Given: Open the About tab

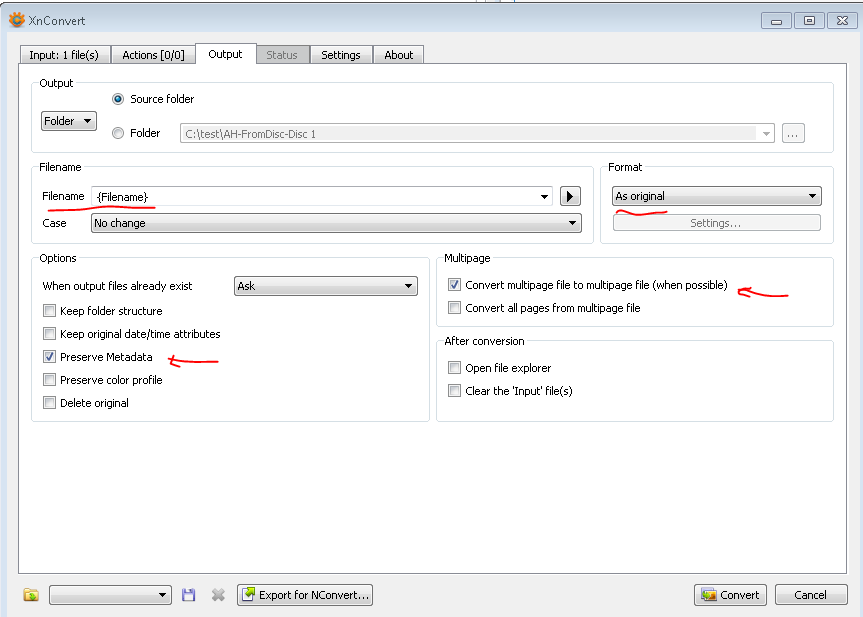Looking at the screenshot, I should (398, 55).
